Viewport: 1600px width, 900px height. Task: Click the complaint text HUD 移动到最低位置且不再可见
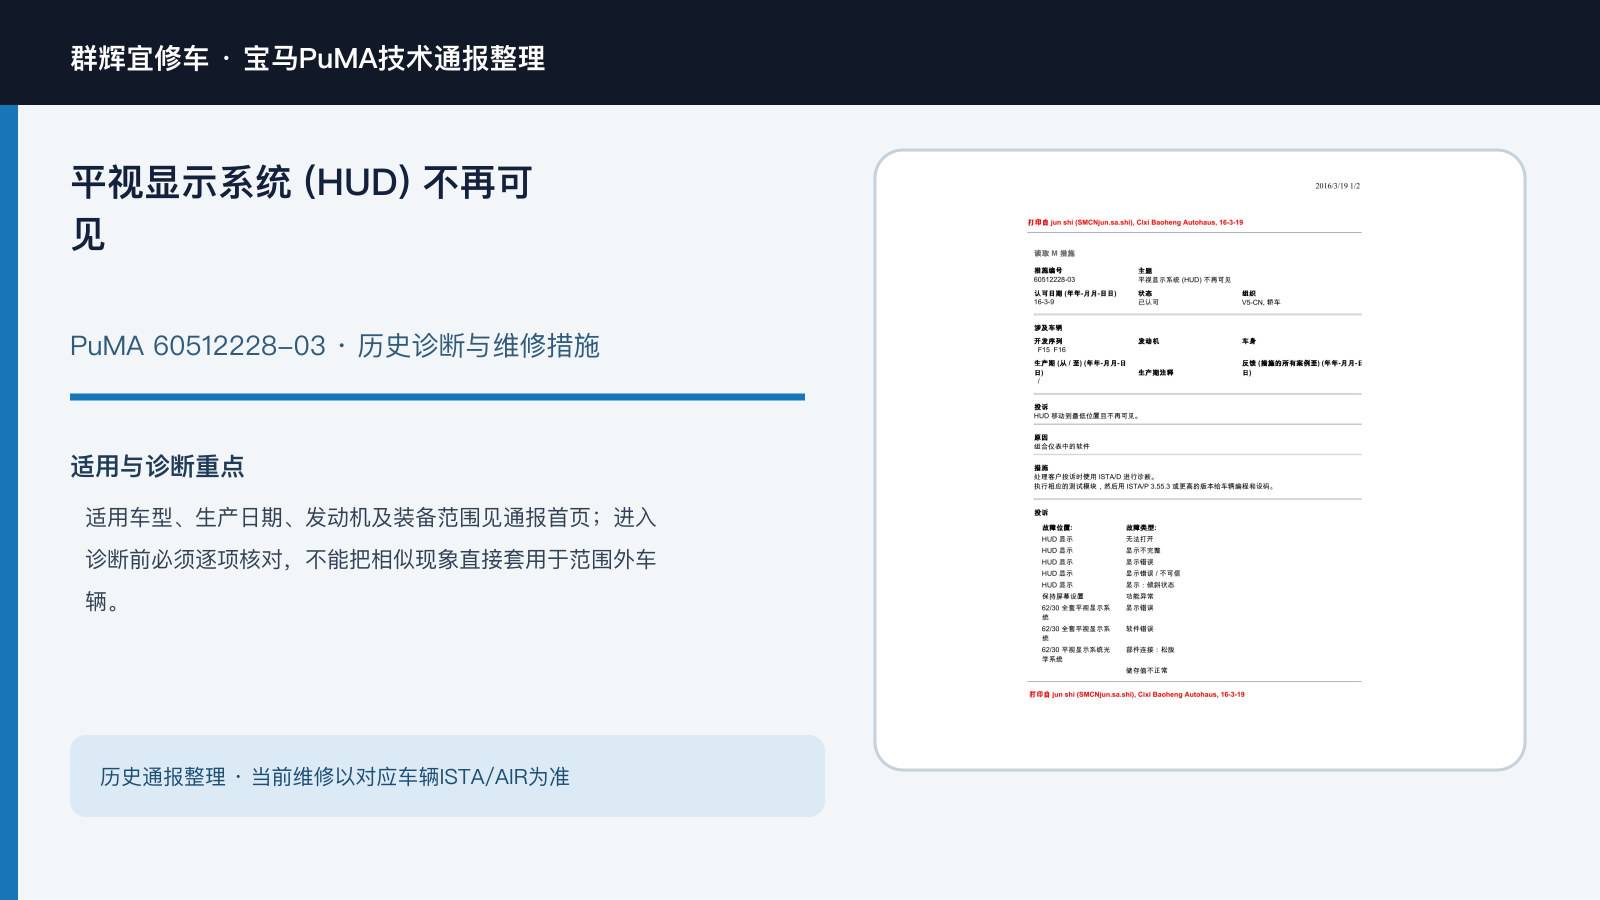click(1087, 416)
